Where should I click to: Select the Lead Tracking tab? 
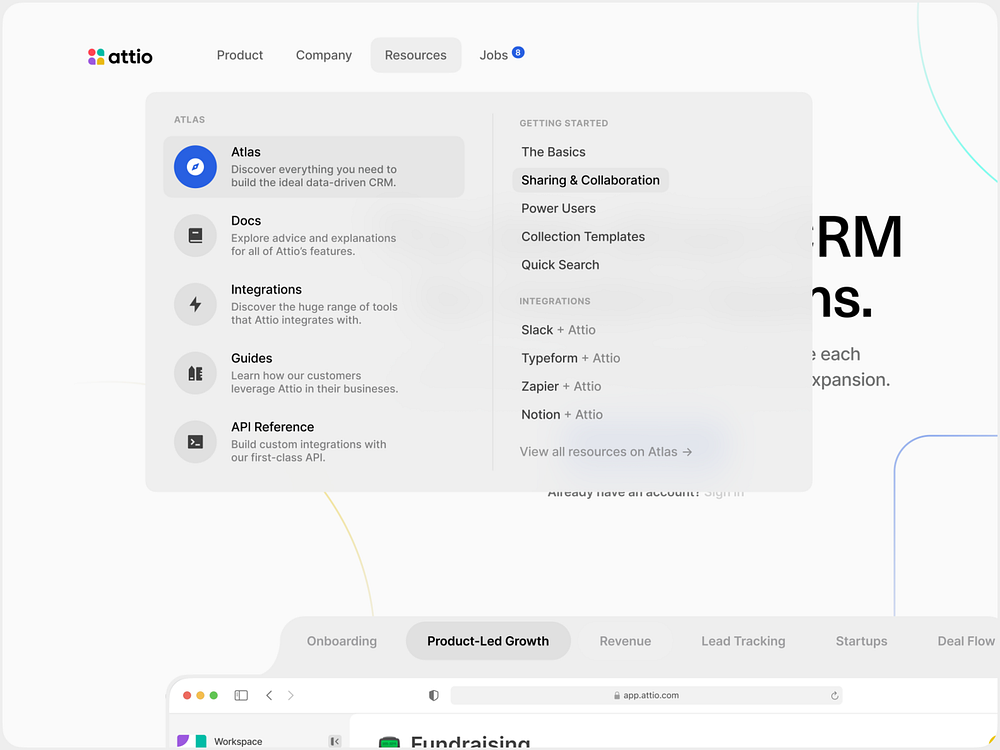point(743,641)
